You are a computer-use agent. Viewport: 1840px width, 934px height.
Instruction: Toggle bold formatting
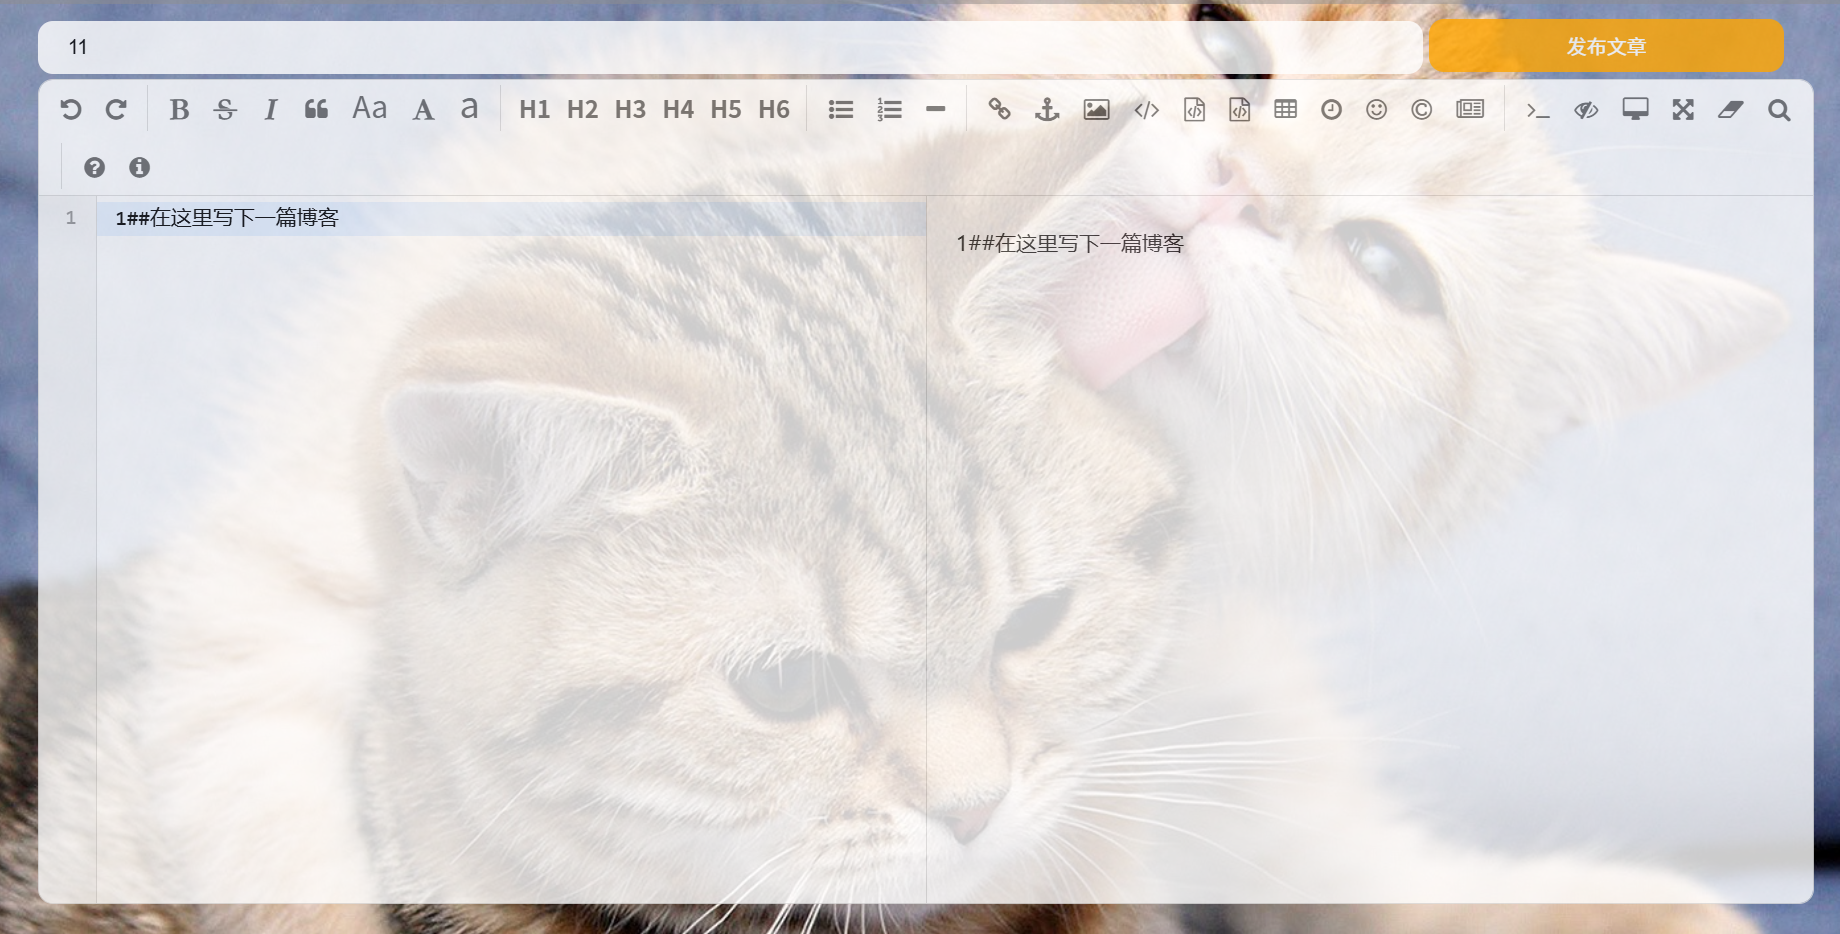tap(179, 109)
